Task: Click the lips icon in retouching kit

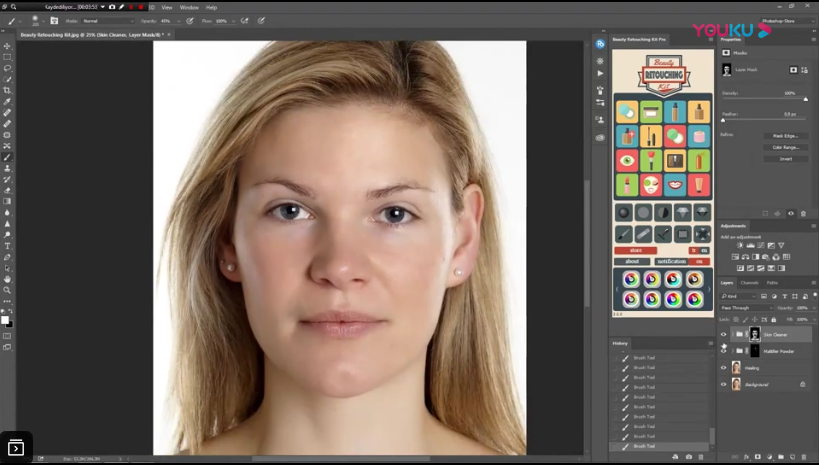Action: (x=675, y=185)
